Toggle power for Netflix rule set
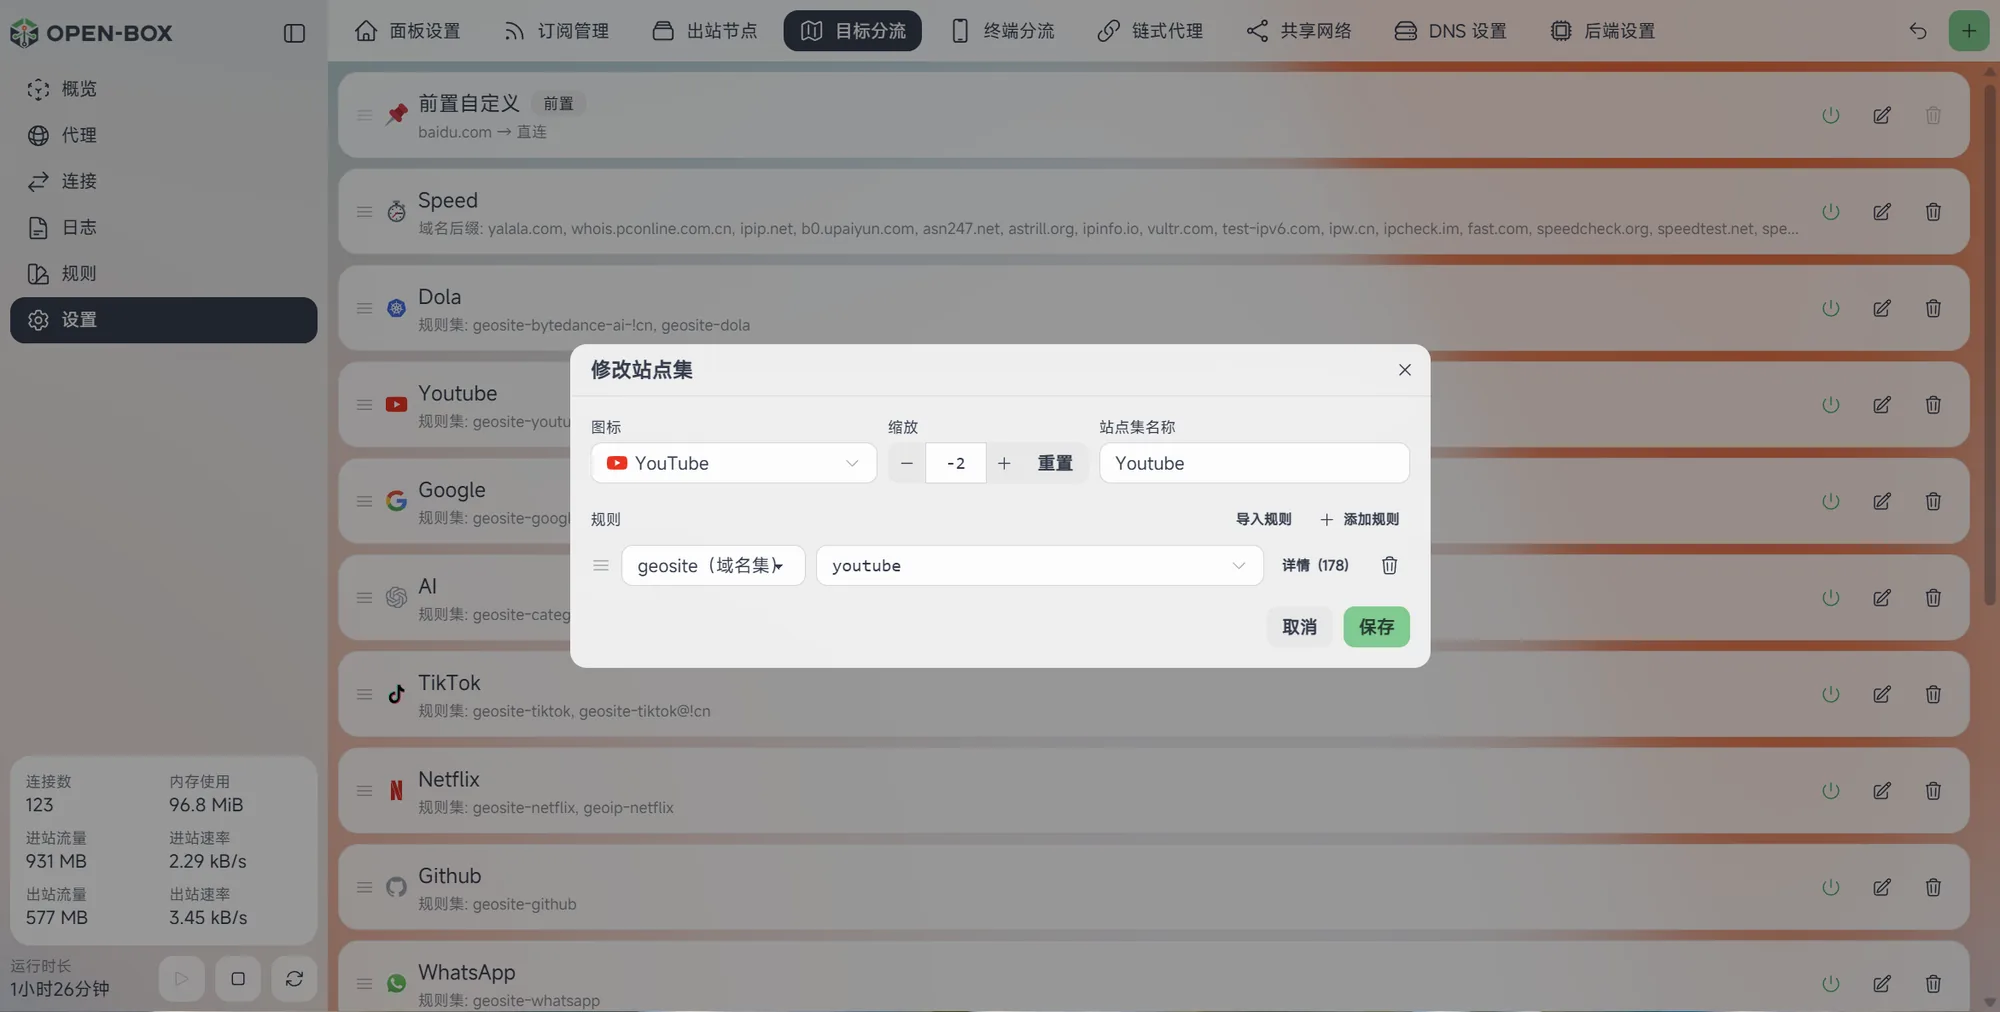Screen dimensions: 2000x1012 point(1831,791)
